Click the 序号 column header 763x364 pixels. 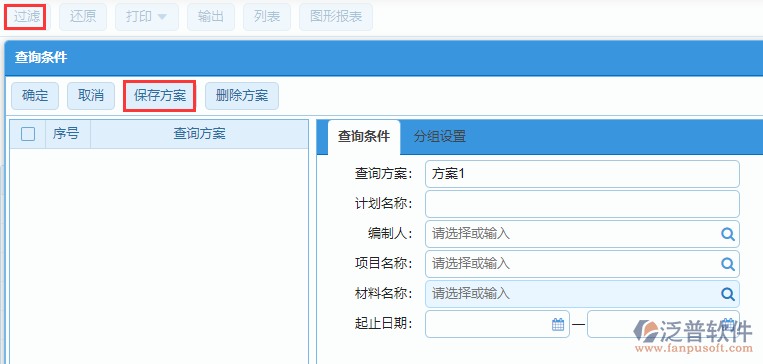pos(68,134)
